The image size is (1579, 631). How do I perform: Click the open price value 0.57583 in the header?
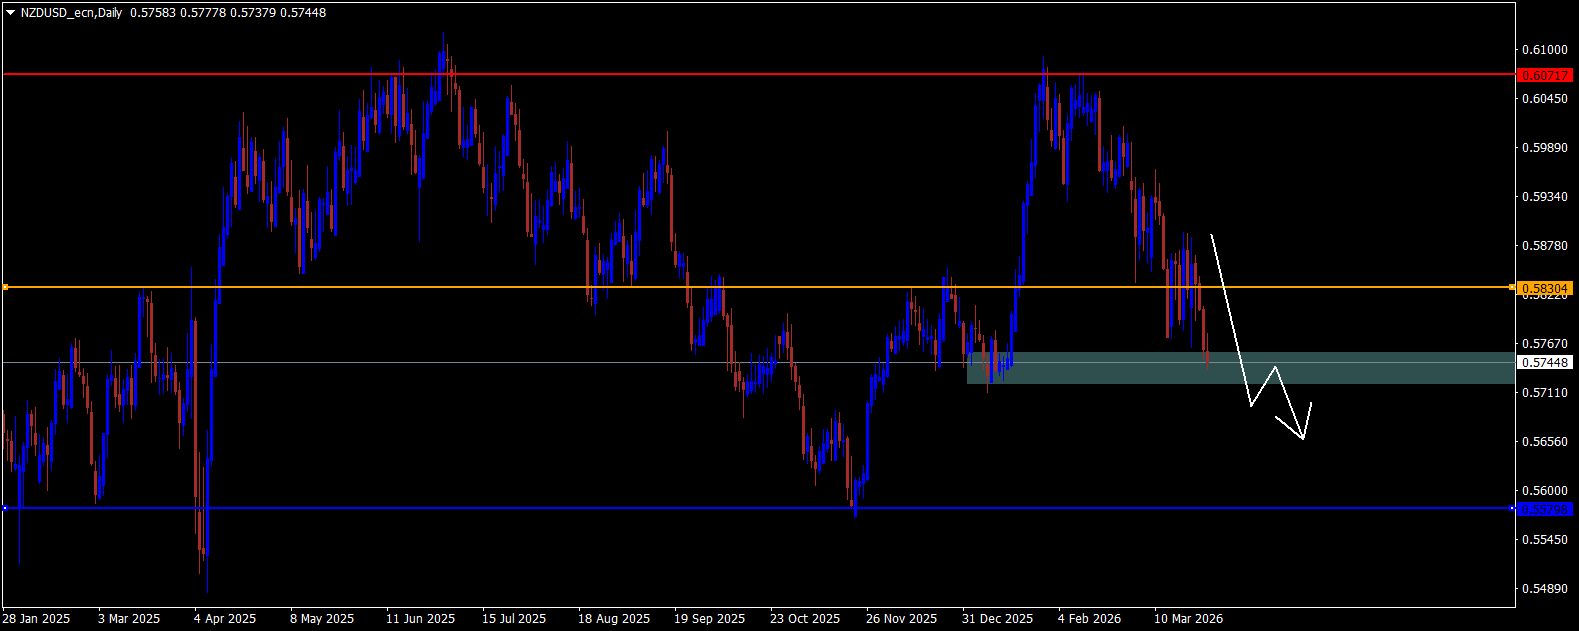tap(152, 13)
